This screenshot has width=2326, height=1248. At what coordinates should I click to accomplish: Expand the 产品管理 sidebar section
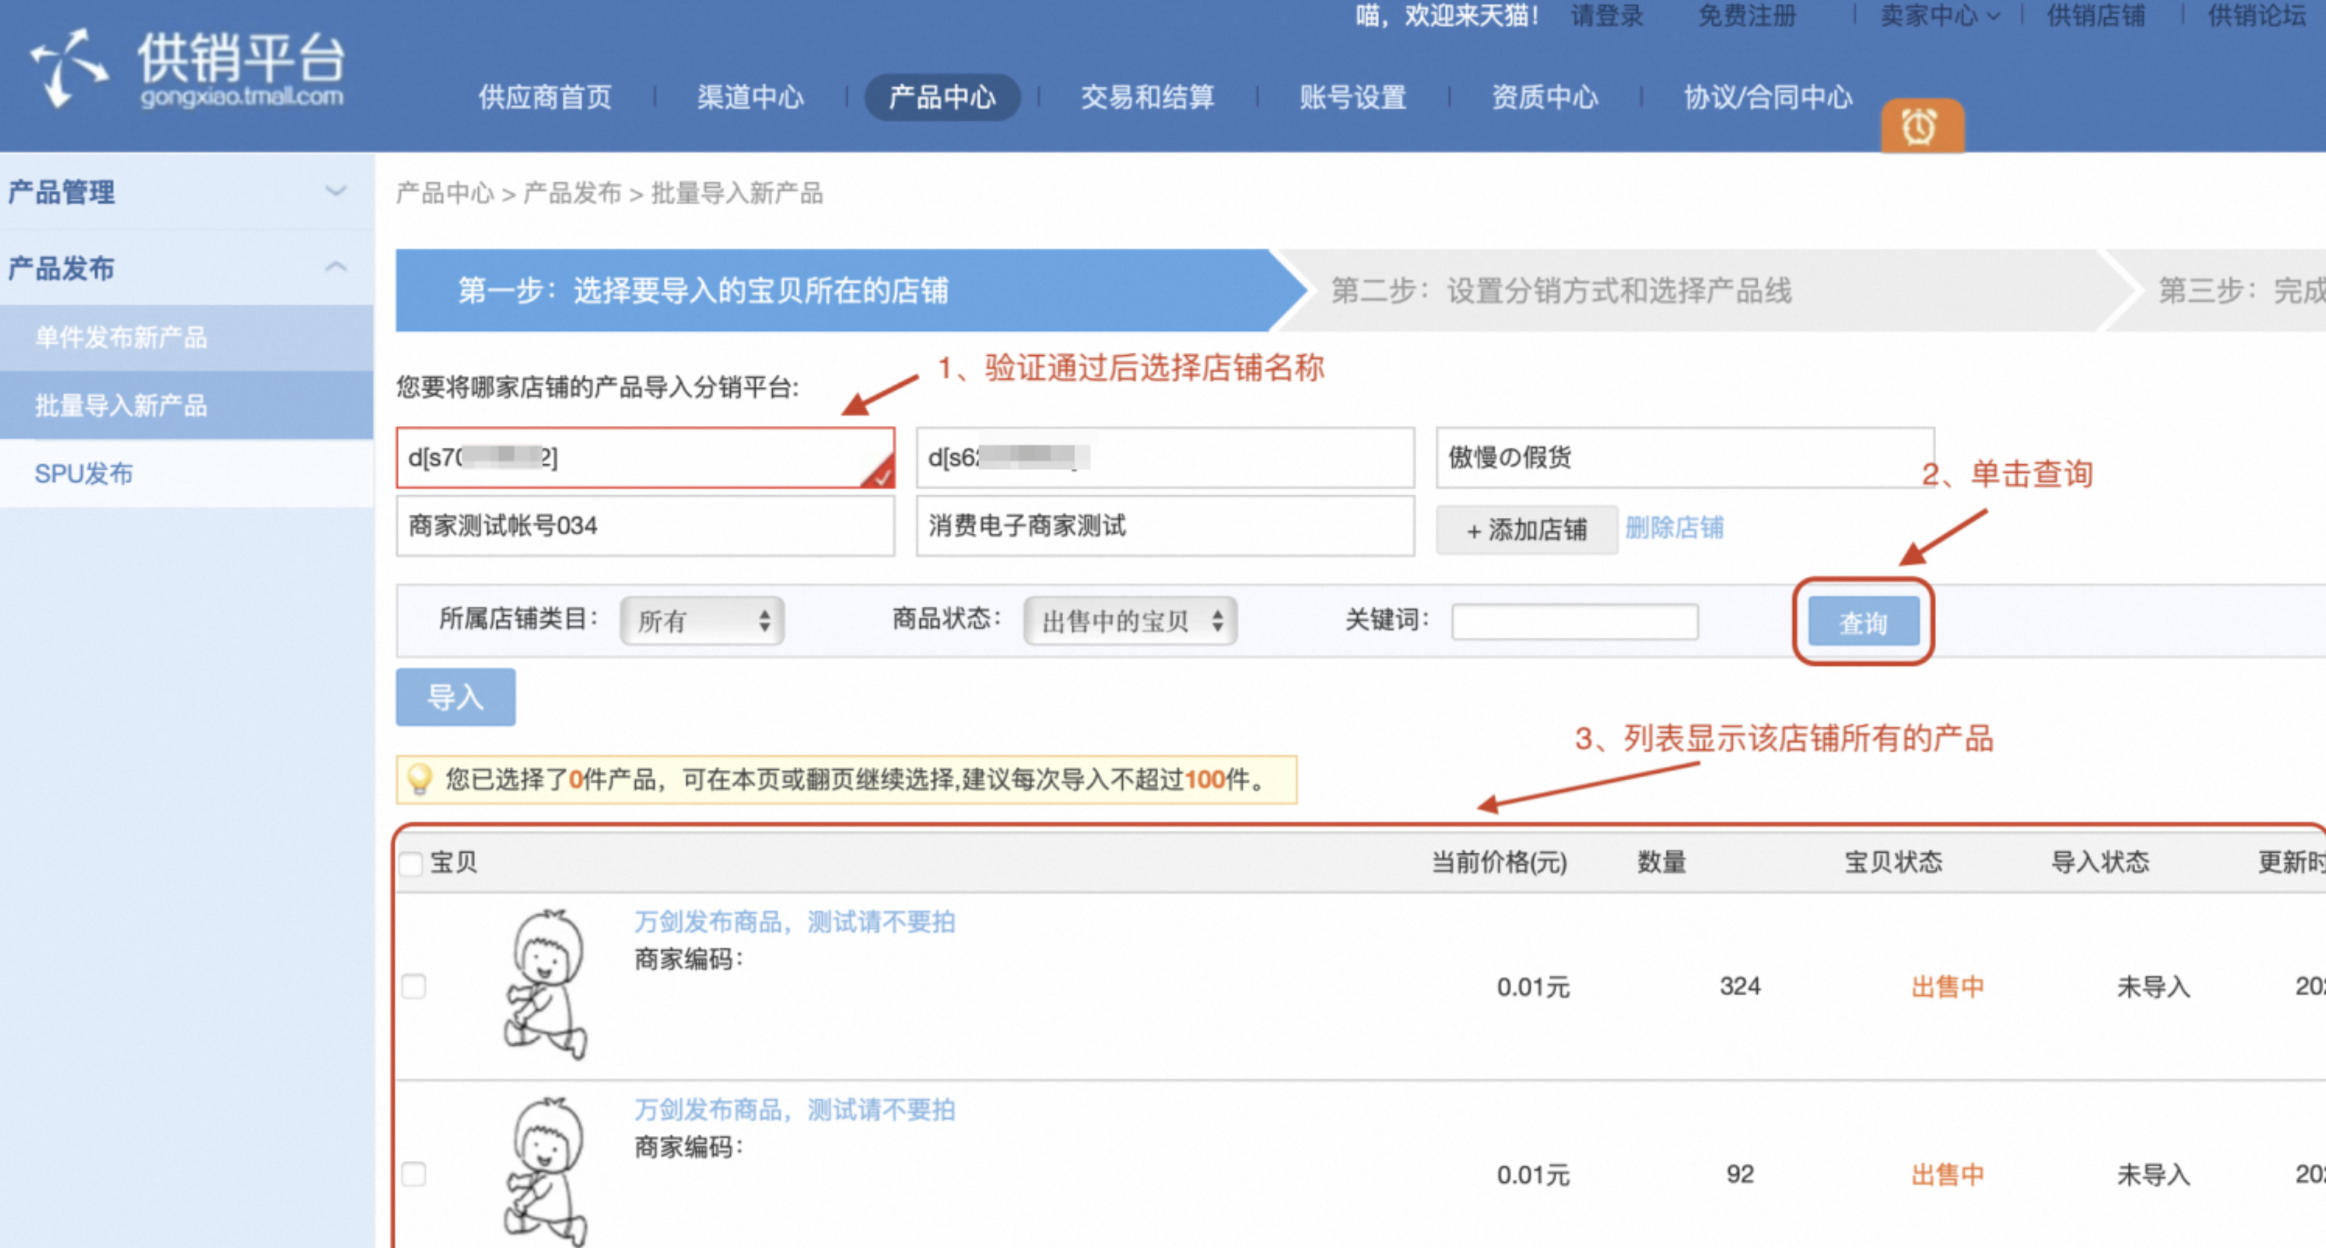point(336,191)
